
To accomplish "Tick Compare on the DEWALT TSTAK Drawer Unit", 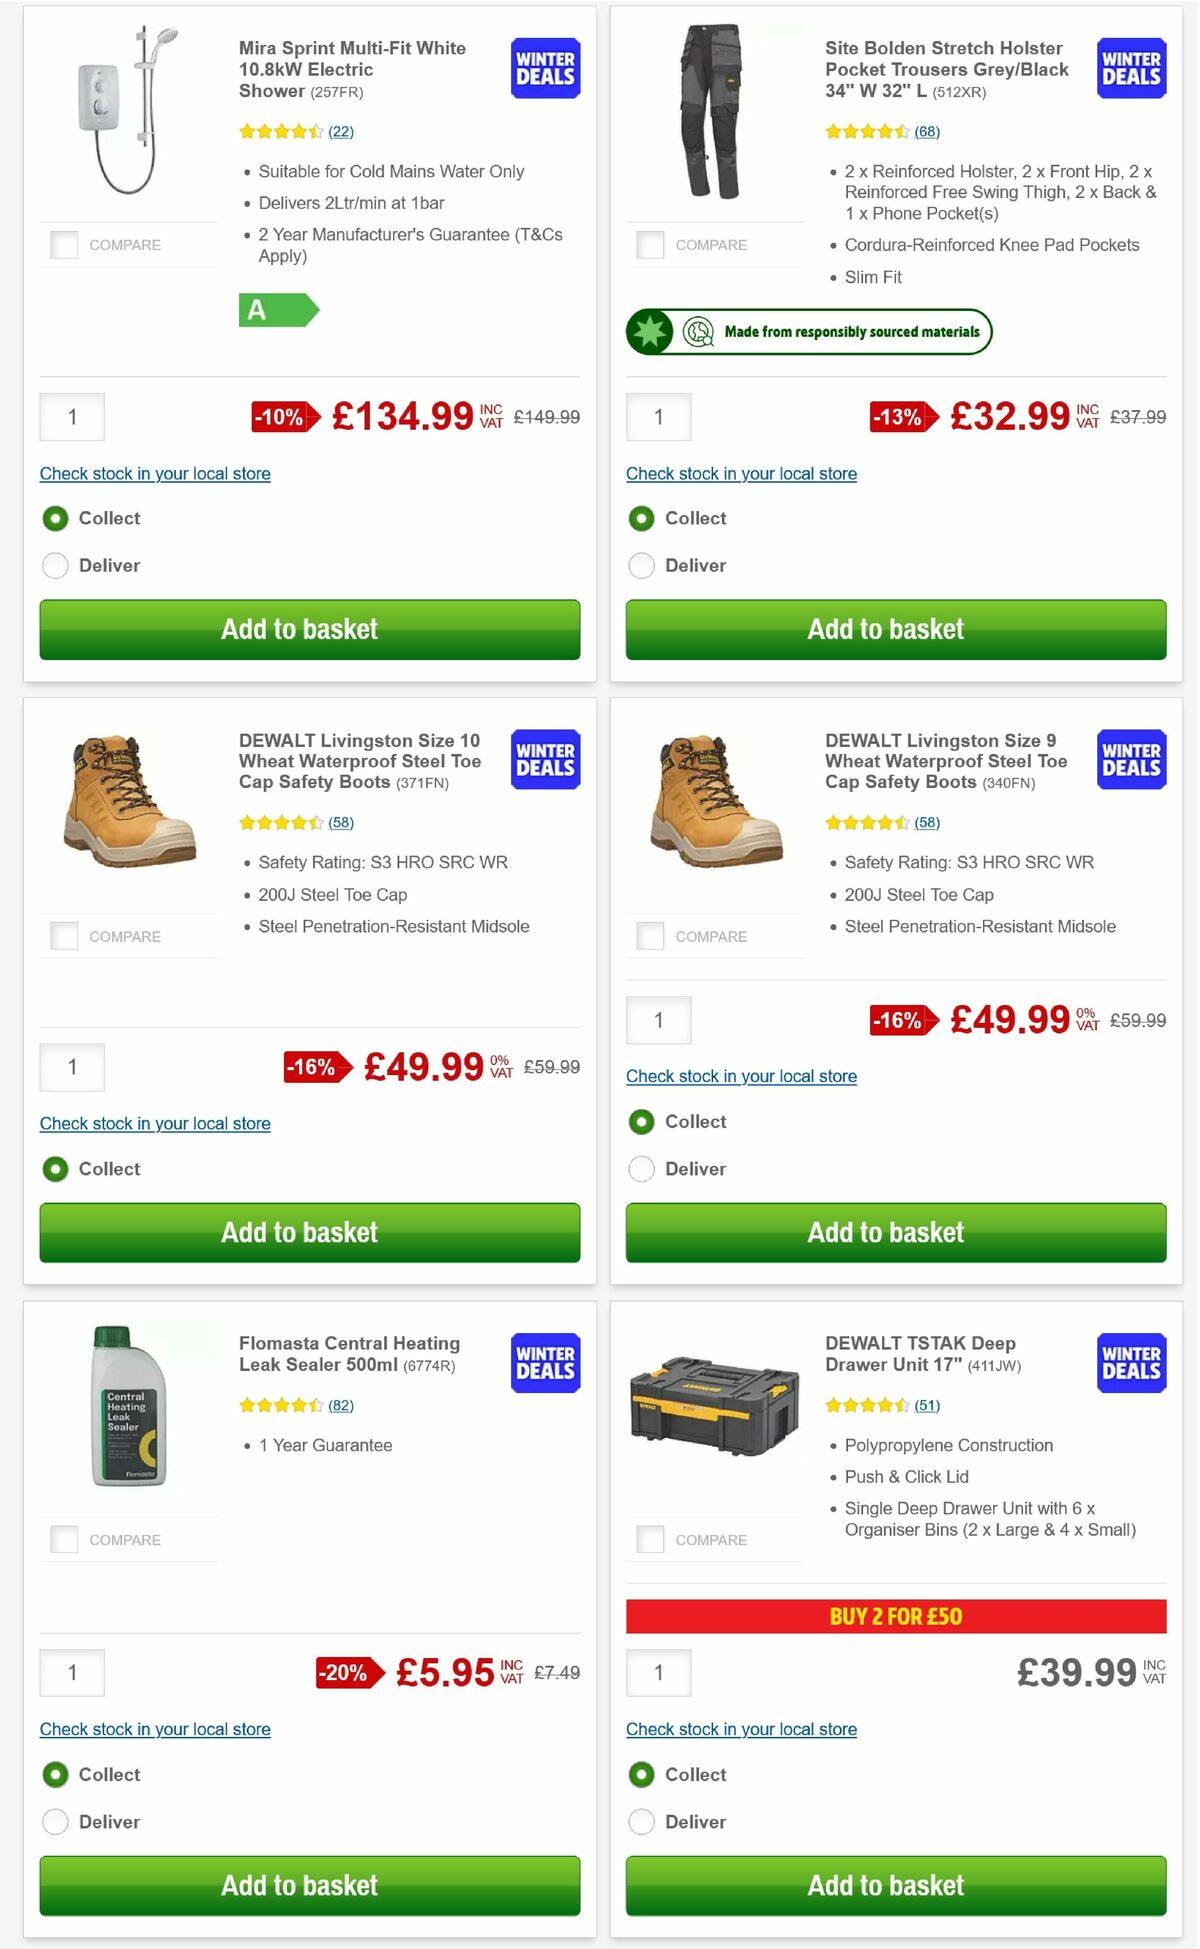I will click(650, 1539).
